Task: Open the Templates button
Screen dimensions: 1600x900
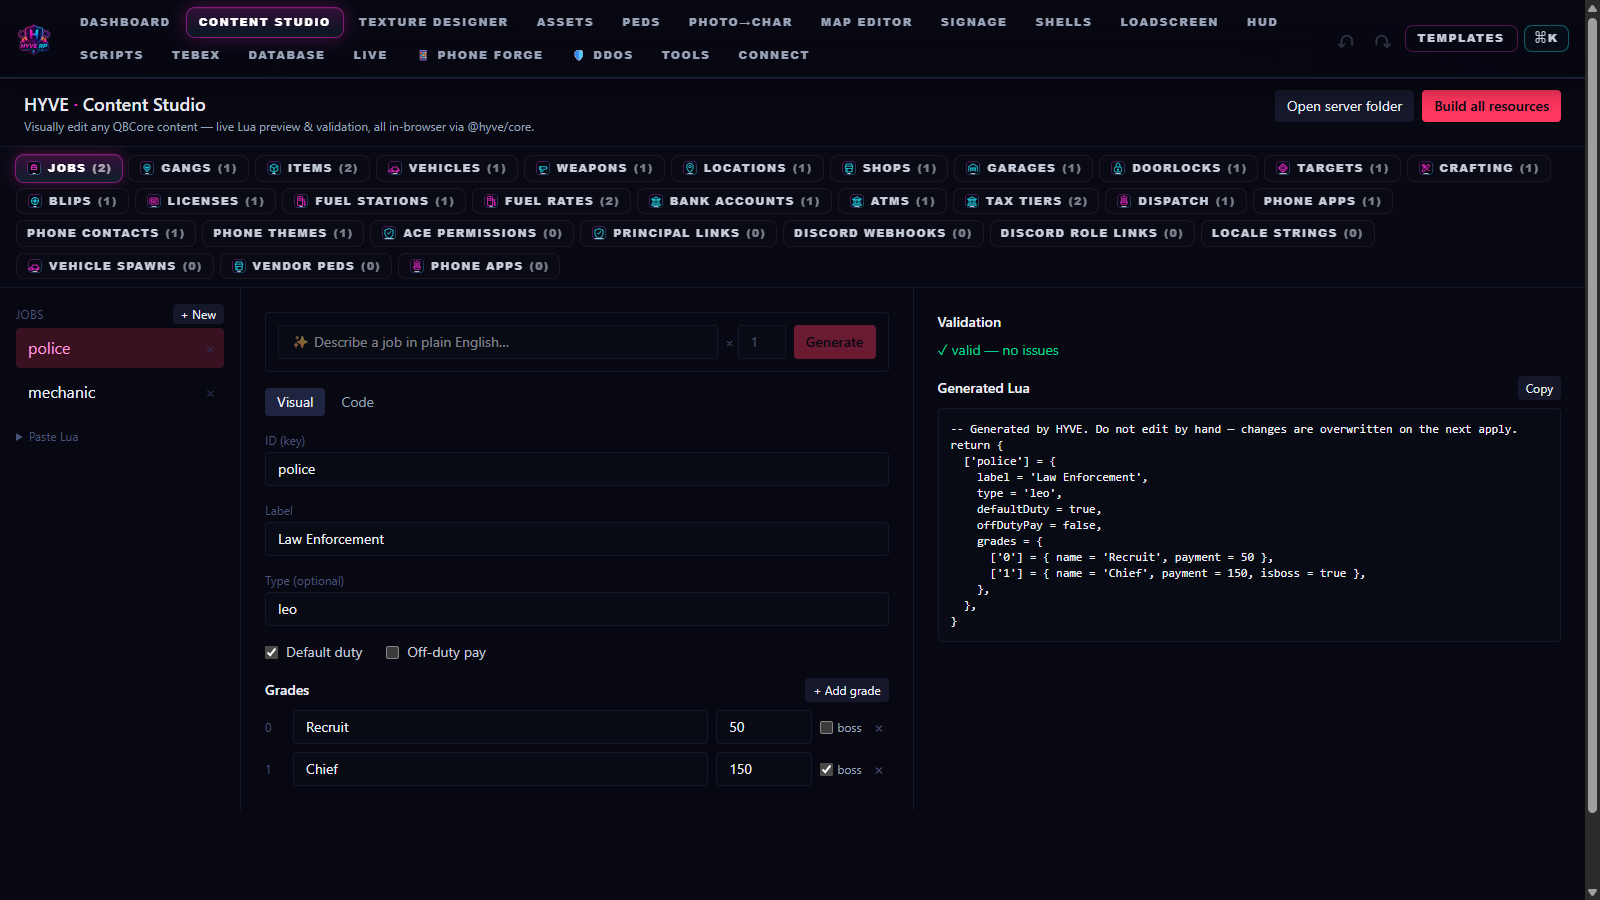Action: 1460,38
